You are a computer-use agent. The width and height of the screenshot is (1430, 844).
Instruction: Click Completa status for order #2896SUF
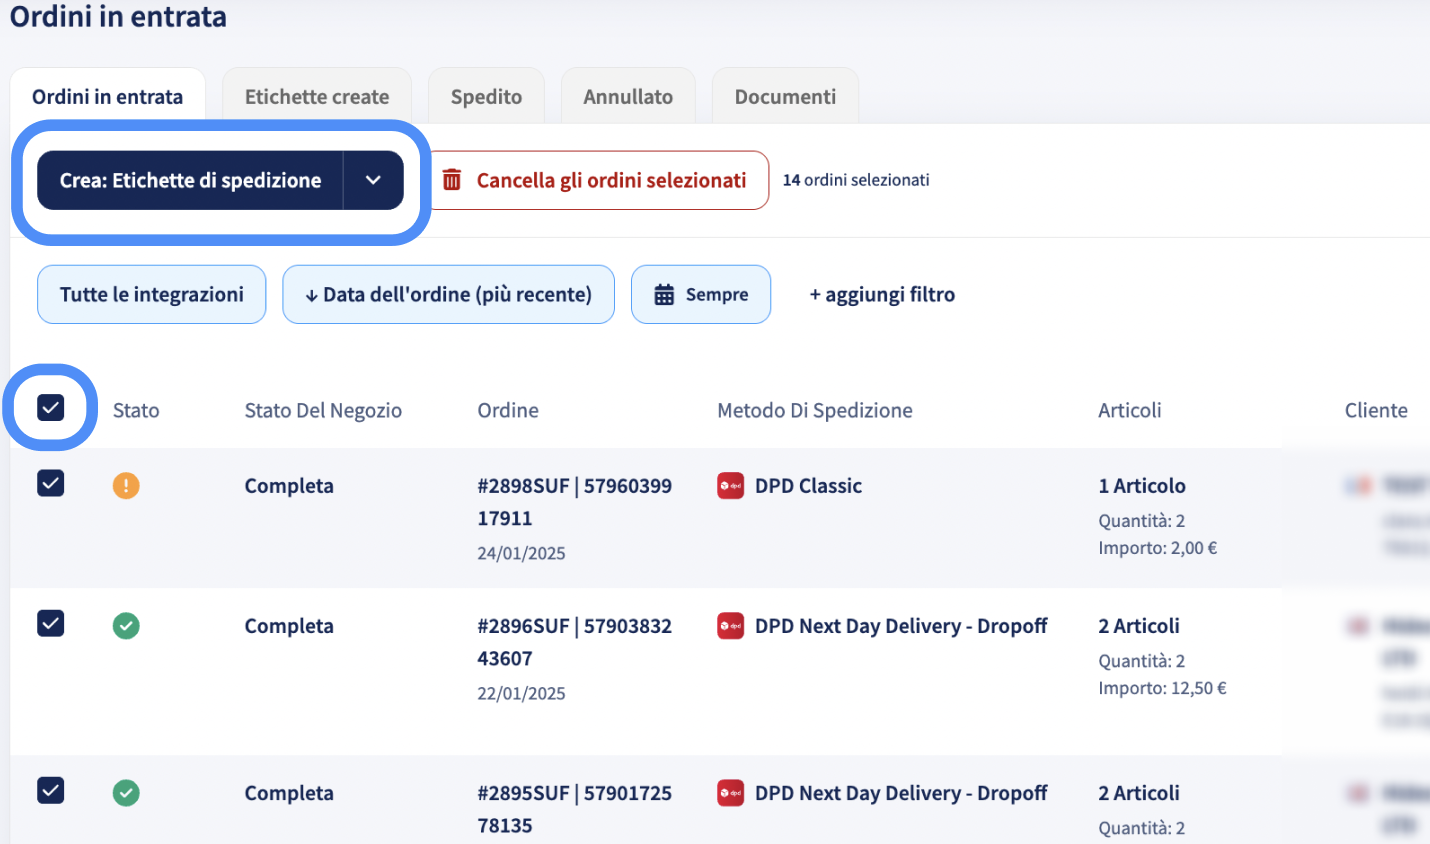click(x=289, y=626)
